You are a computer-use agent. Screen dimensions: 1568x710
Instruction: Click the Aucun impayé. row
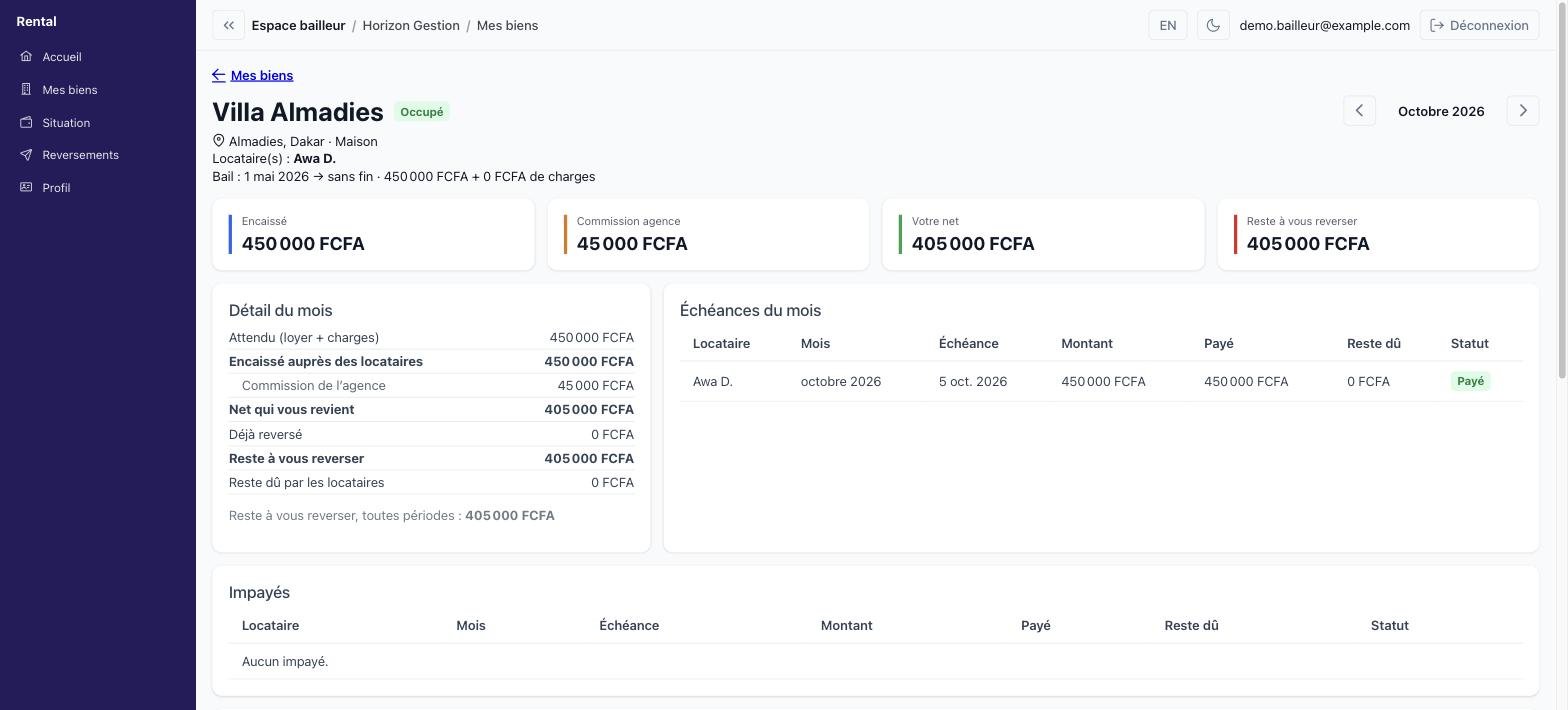tap(876, 661)
